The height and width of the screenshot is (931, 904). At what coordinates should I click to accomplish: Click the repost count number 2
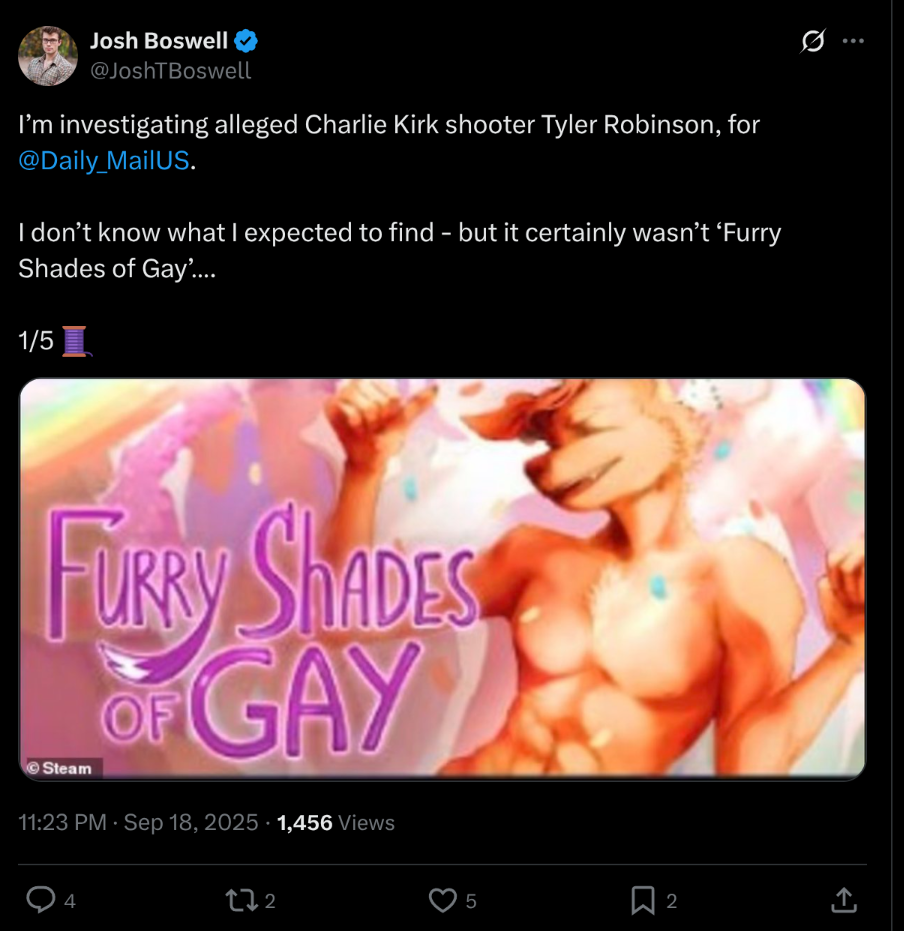(x=270, y=901)
